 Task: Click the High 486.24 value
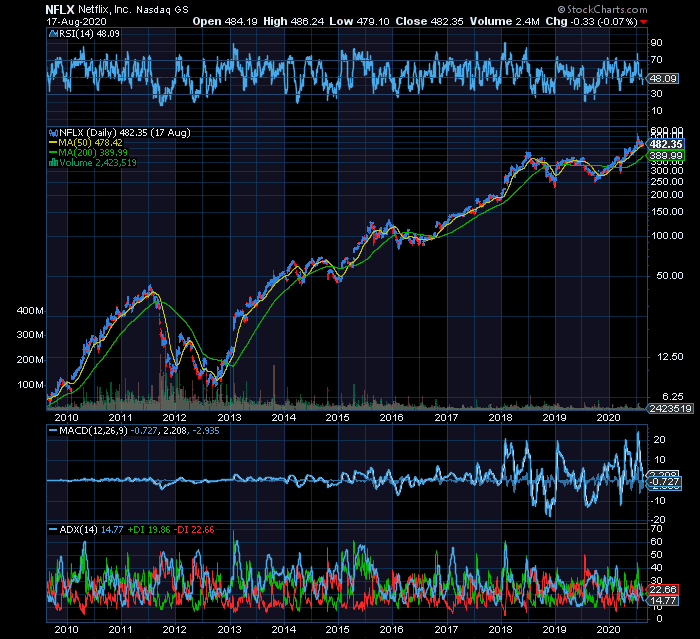tap(293, 21)
